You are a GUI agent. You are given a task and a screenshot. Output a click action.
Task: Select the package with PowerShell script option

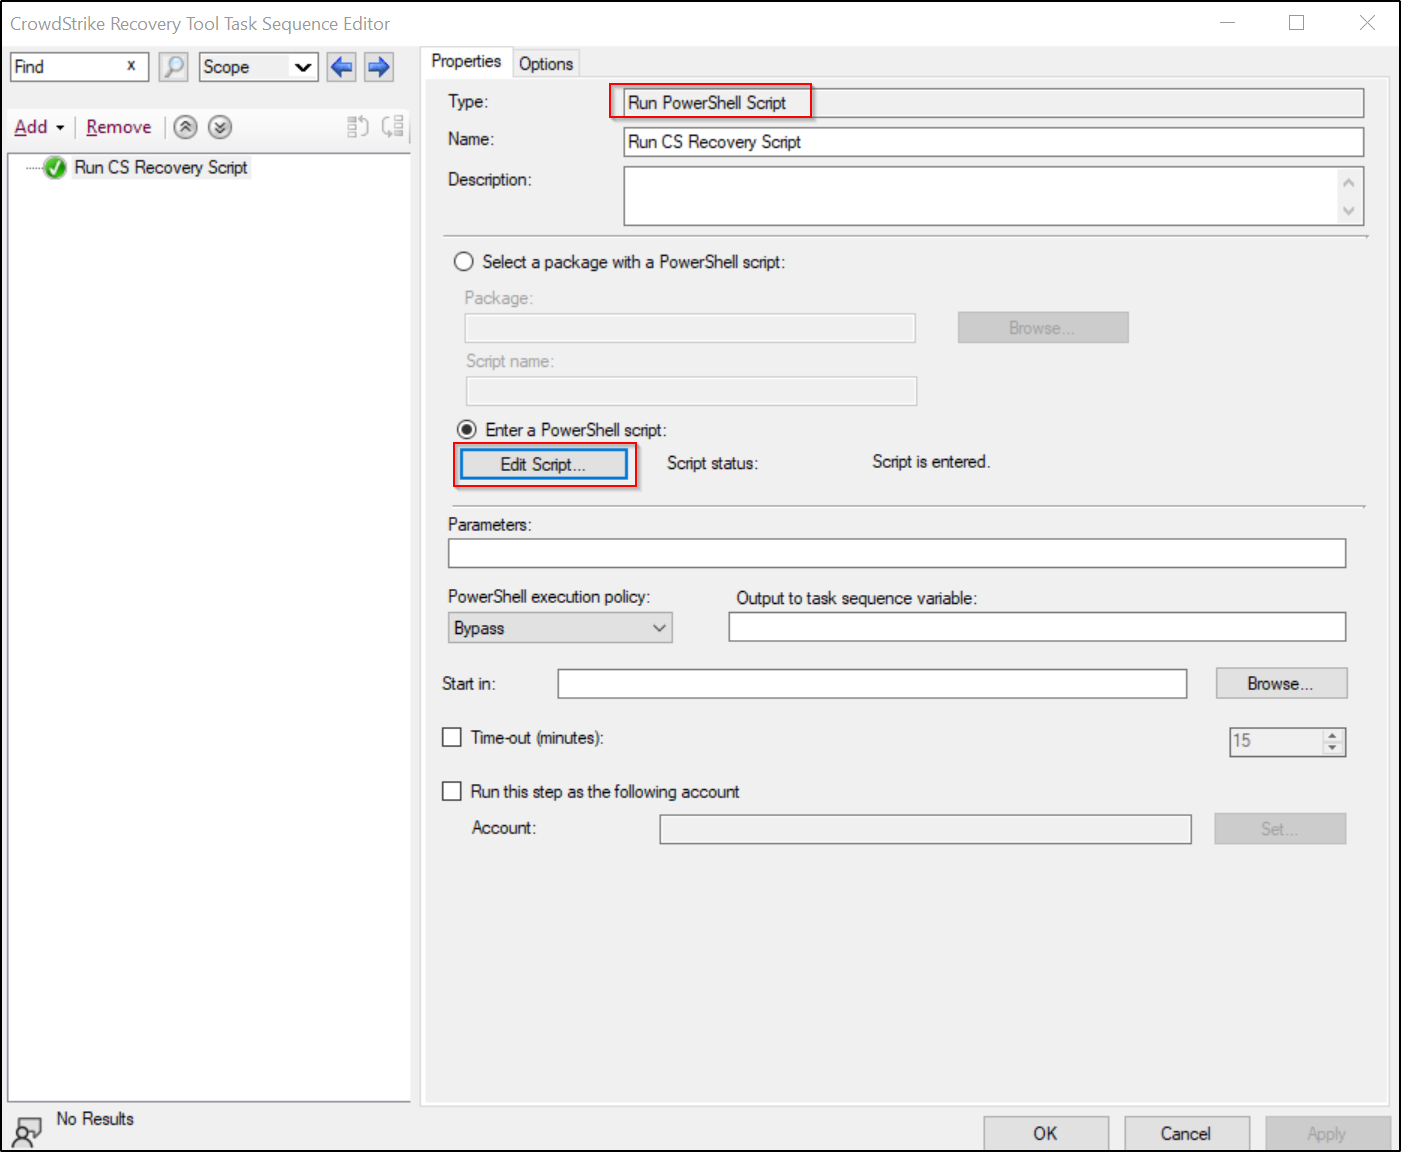tap(464, 262)
